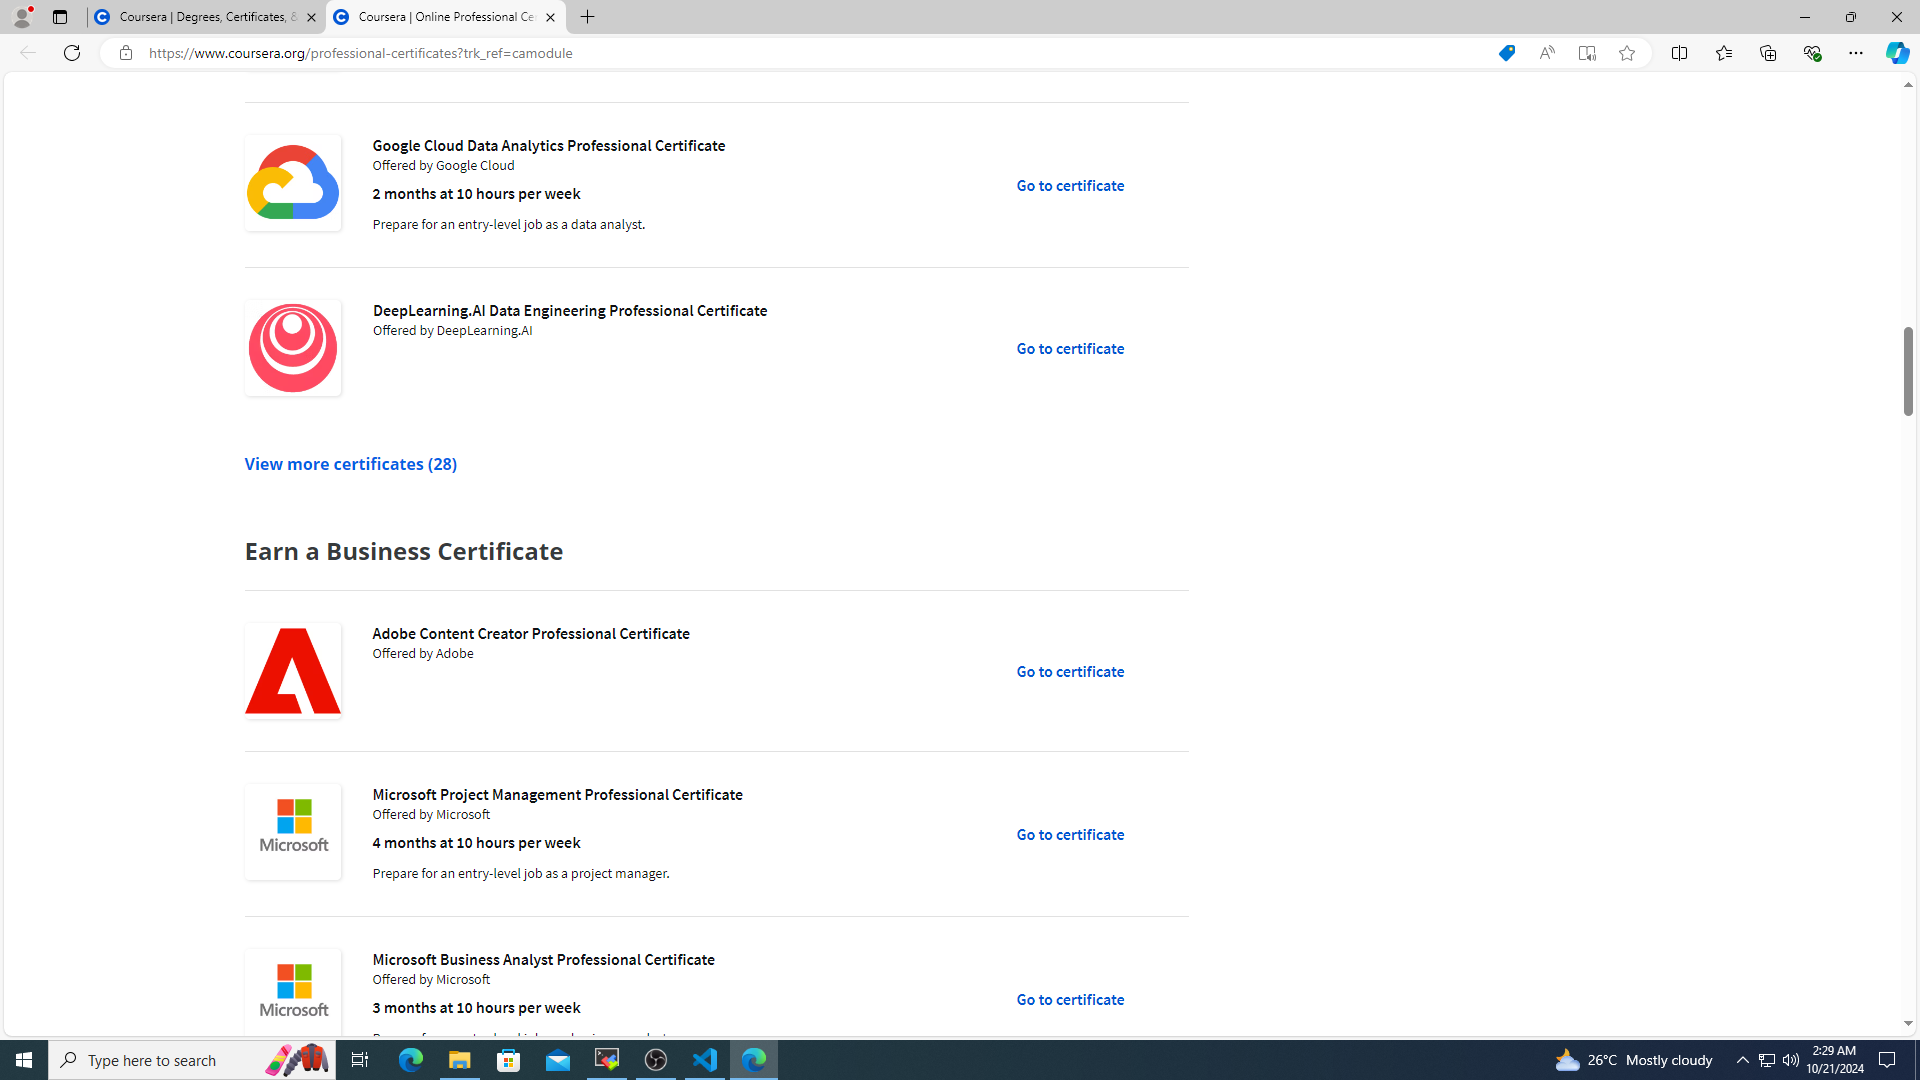Switch to Coursera Degrees, Certificates tab
The width and height of the screenshot is (1920, 1080).
tap(205, 17)
